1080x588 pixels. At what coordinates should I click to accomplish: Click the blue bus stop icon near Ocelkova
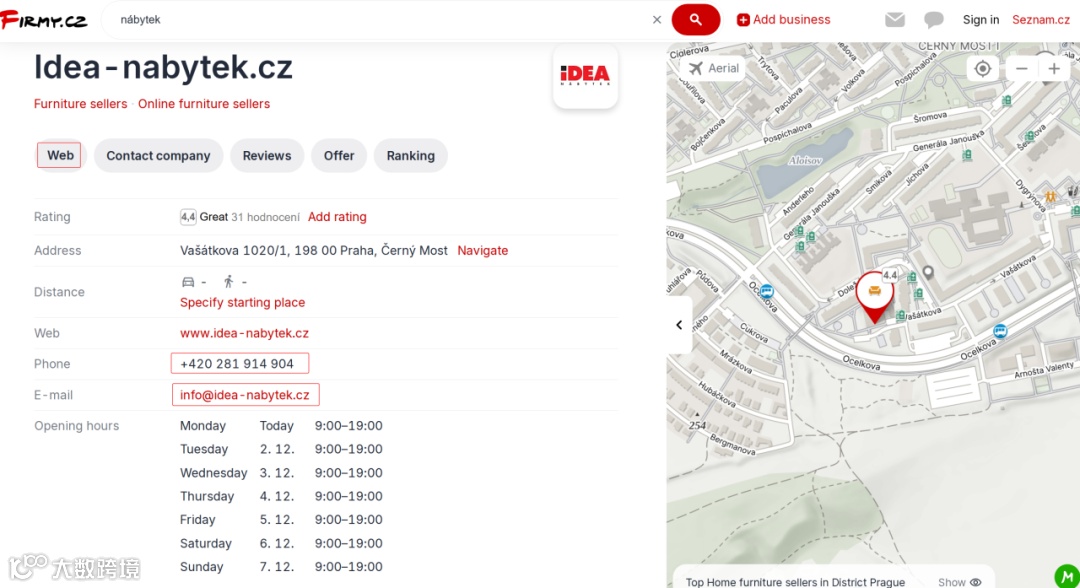766,292
